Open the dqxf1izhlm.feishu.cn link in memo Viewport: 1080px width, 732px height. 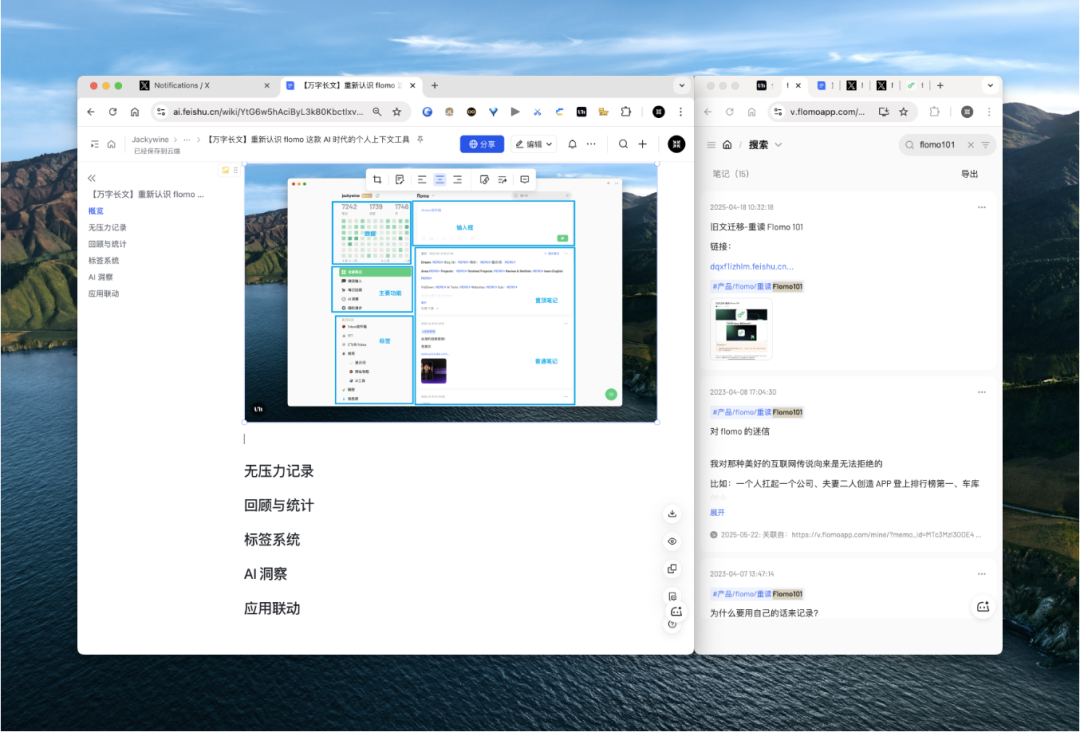tap(751, 266)
